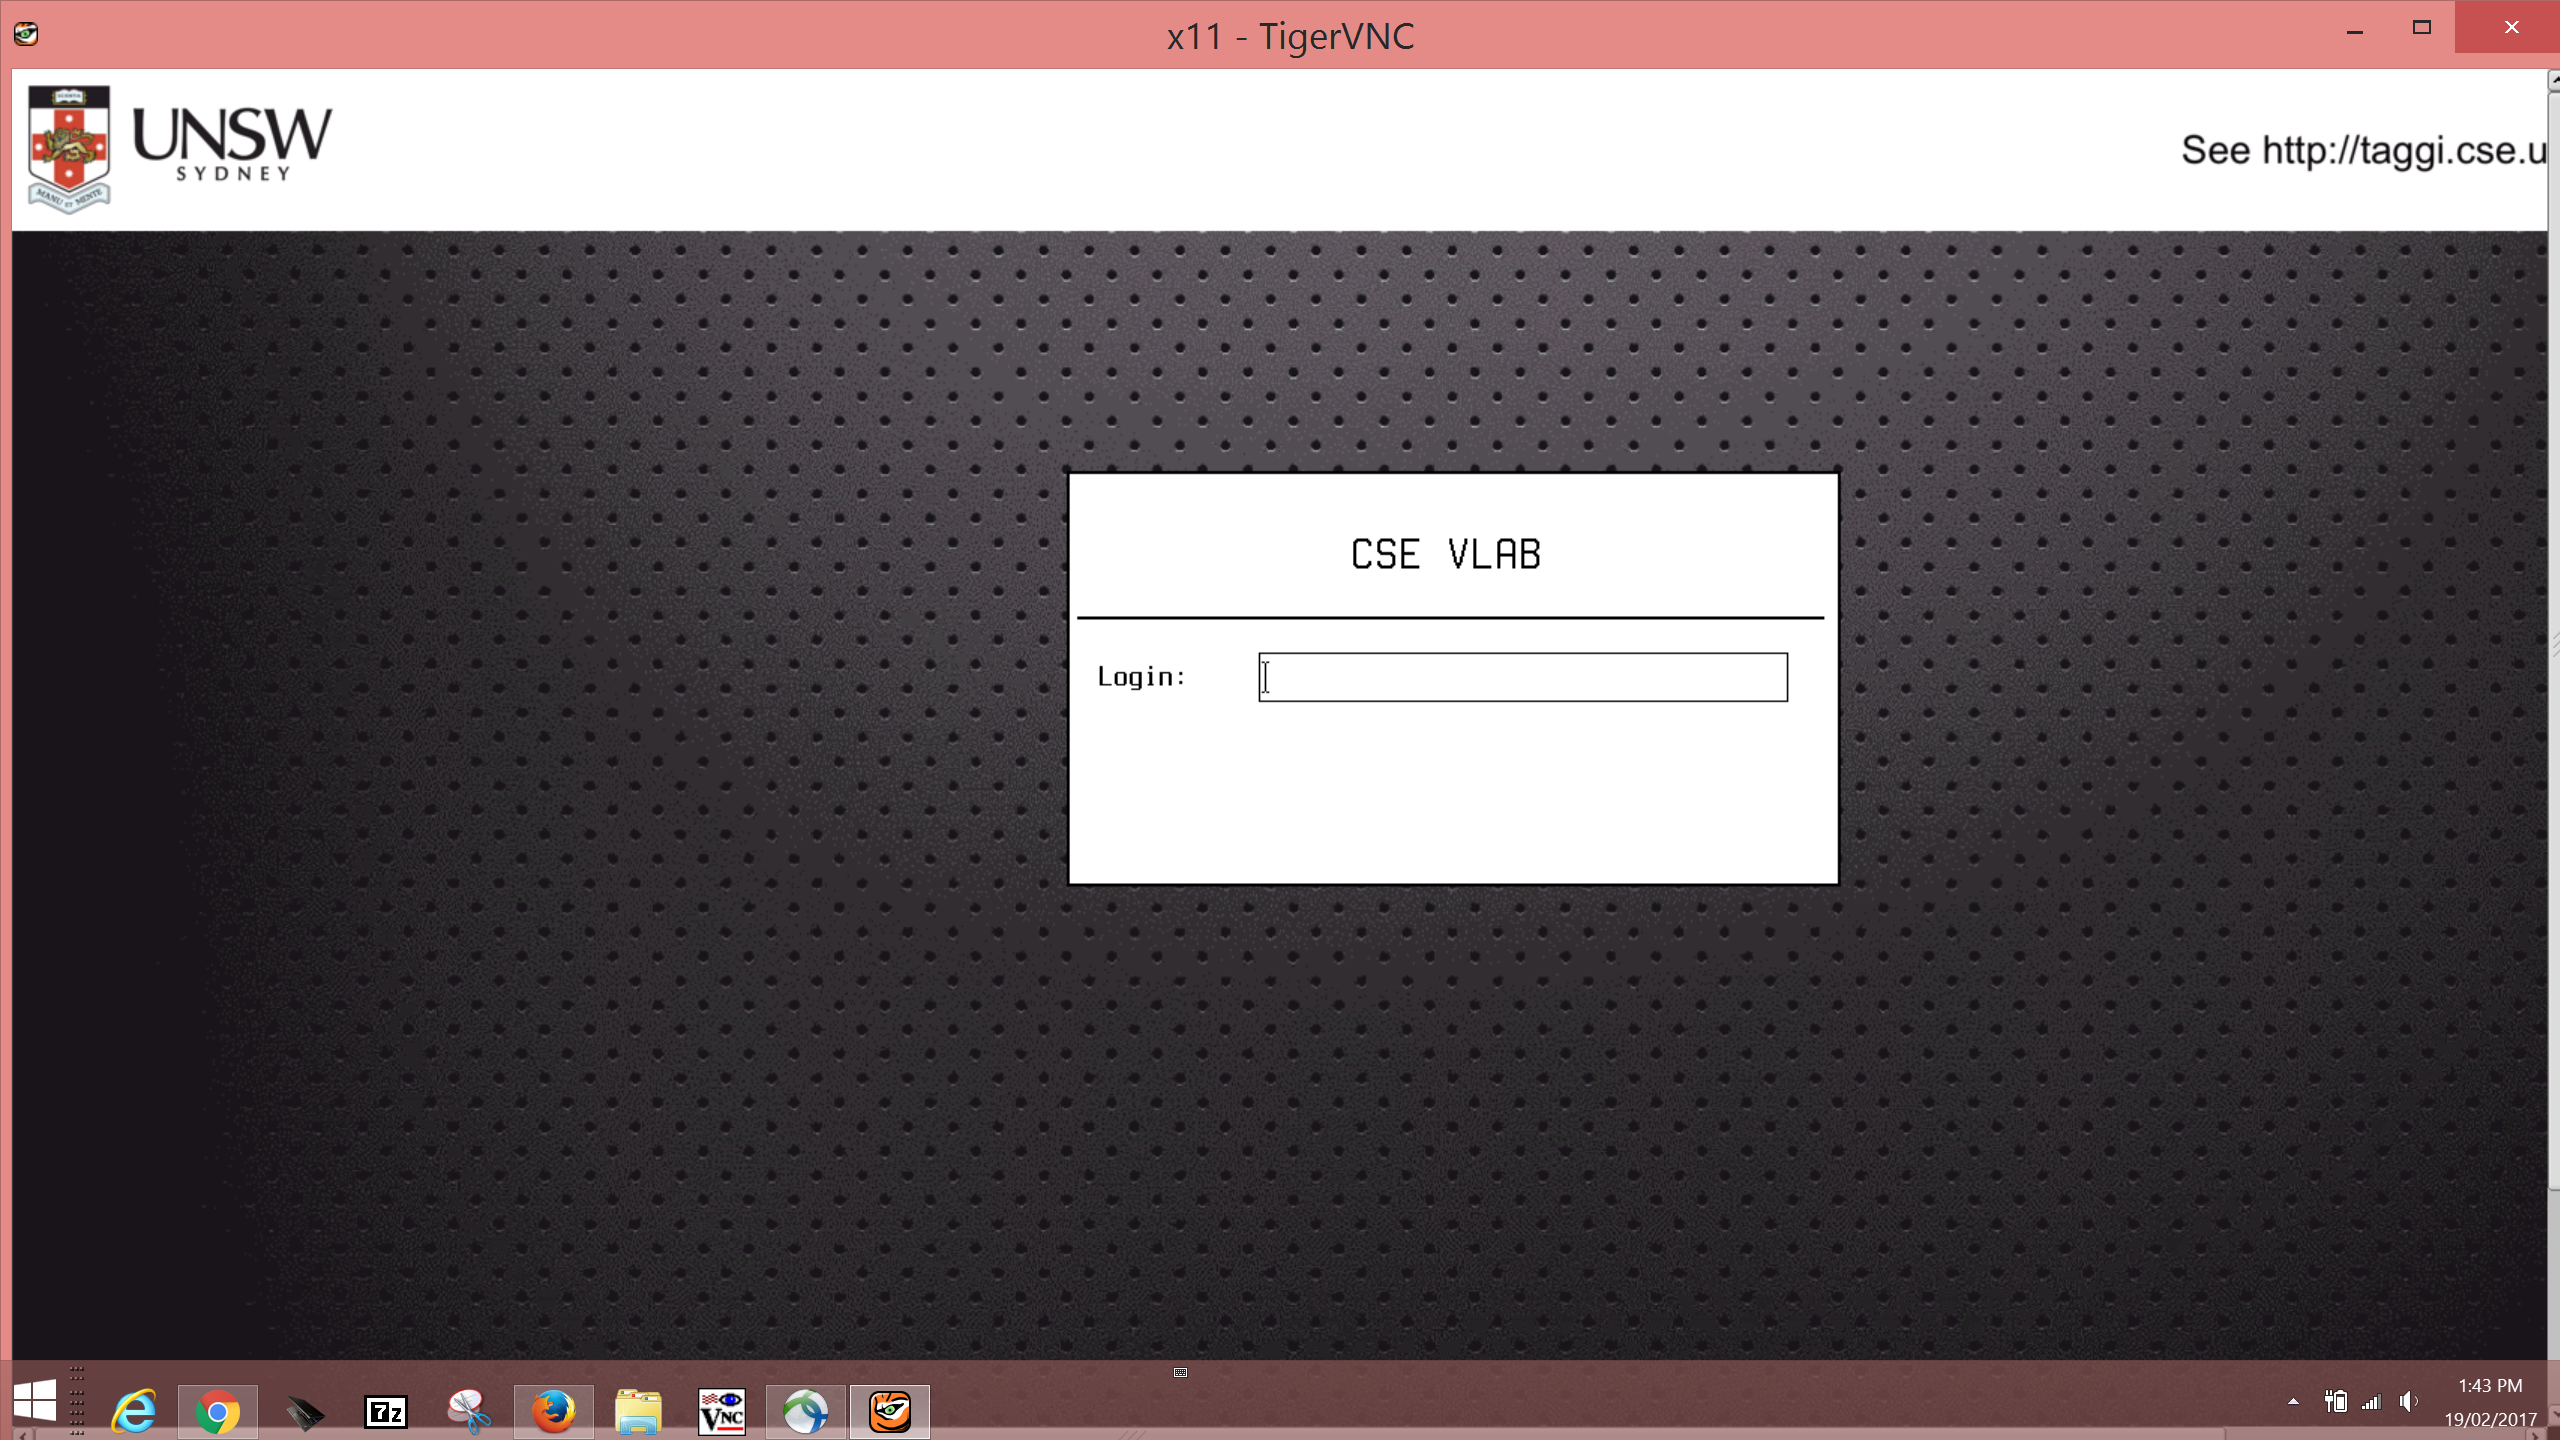Image resolution: width=2560 pixels, height=1440 pixels.
Task: Launch Internet Explorer from taskbar
Action: pyautogui.click(x=134, y=1412)
